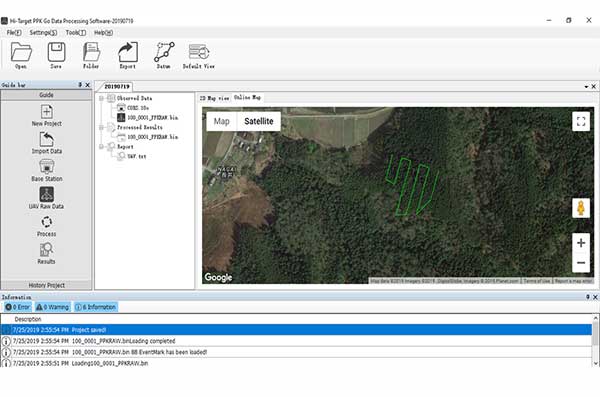Start a New Project from Guide
Image resolution: width=600 pixels, height=397 pixels.
(47, 115)
